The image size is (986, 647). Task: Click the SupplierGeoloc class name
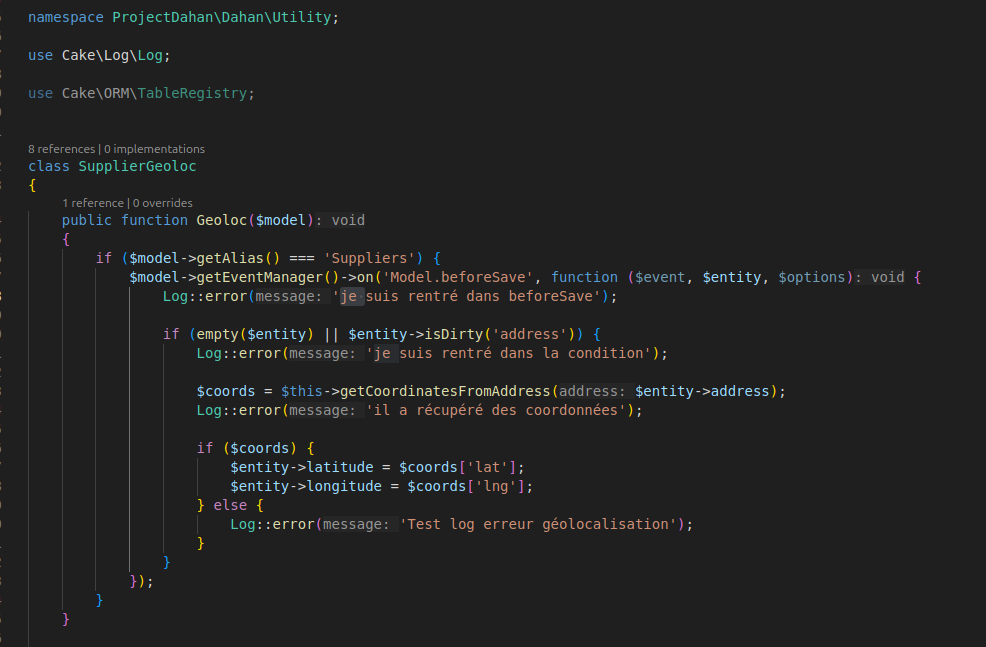[x=144, y=166]
